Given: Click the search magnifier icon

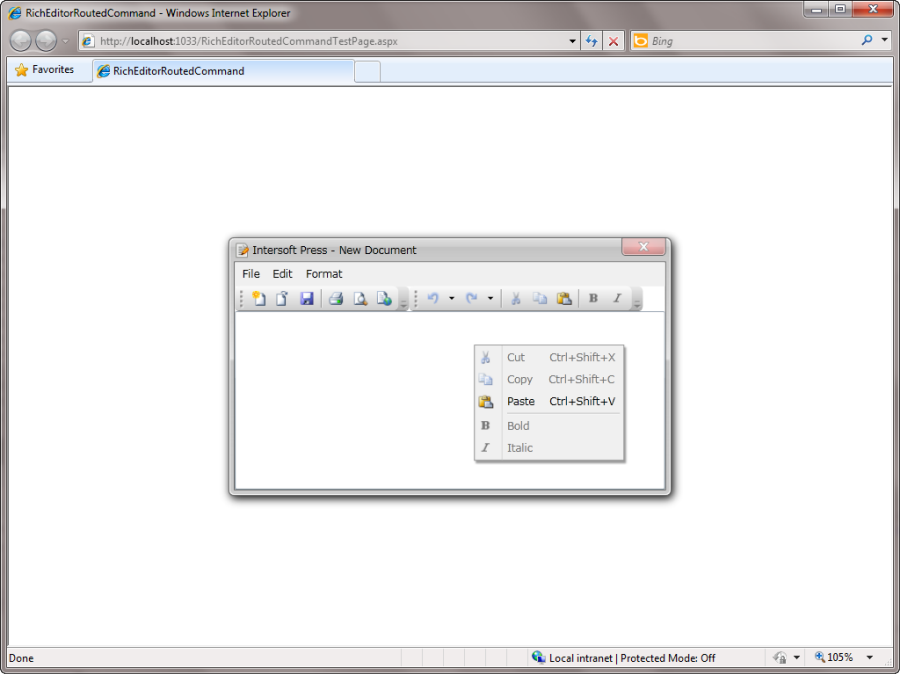Looking at the screenshot, I should [x=867, y=40].
